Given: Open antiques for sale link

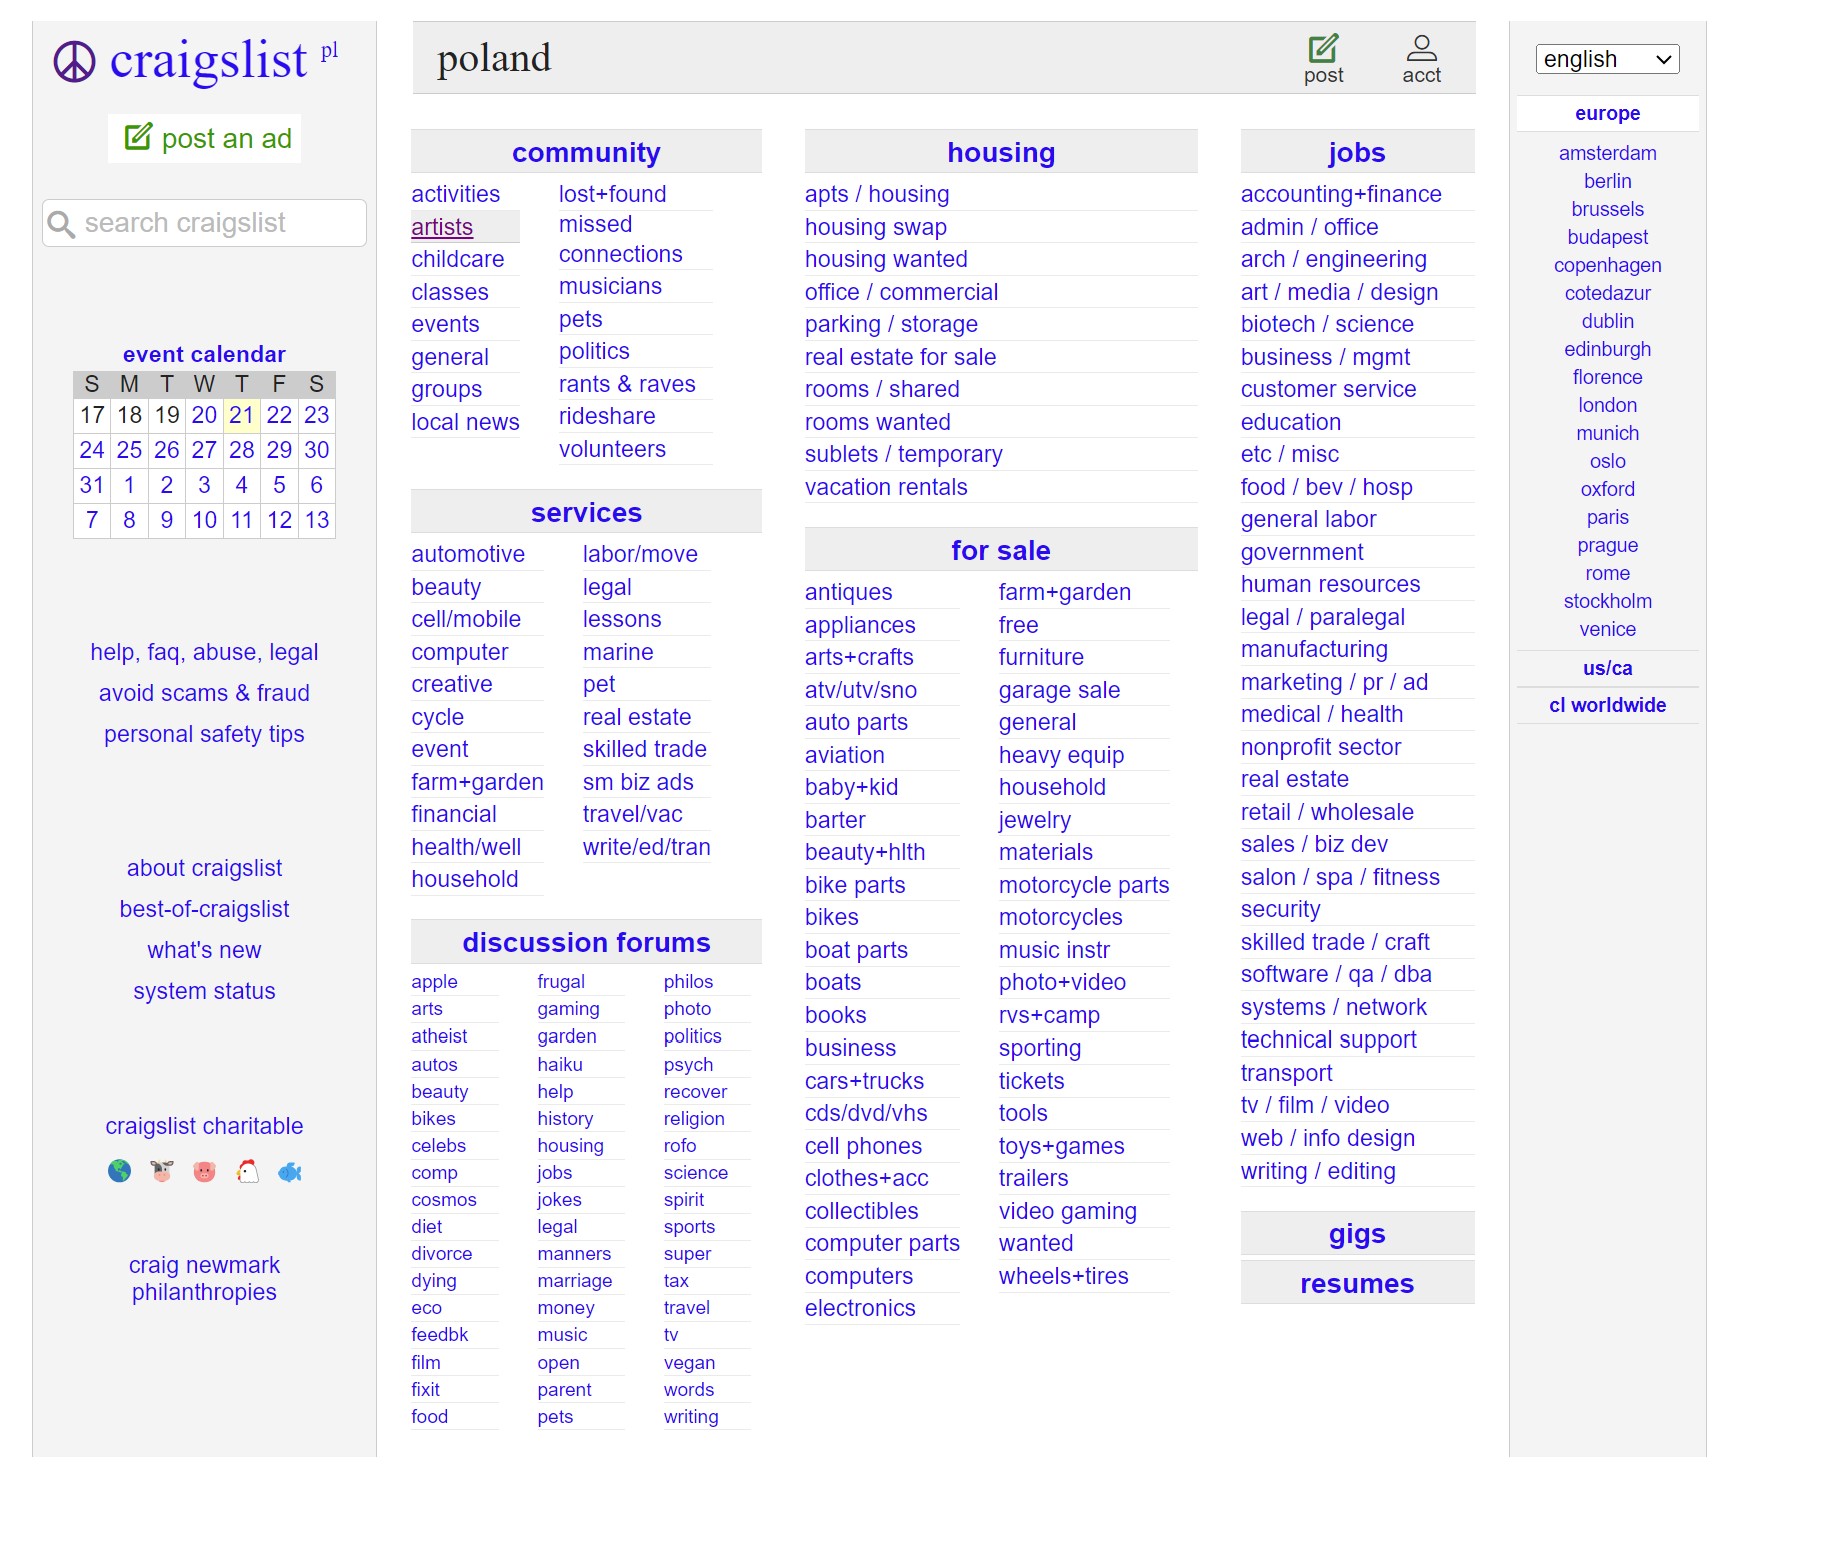Looking at the screenshot, I should (x=848, y=592).
